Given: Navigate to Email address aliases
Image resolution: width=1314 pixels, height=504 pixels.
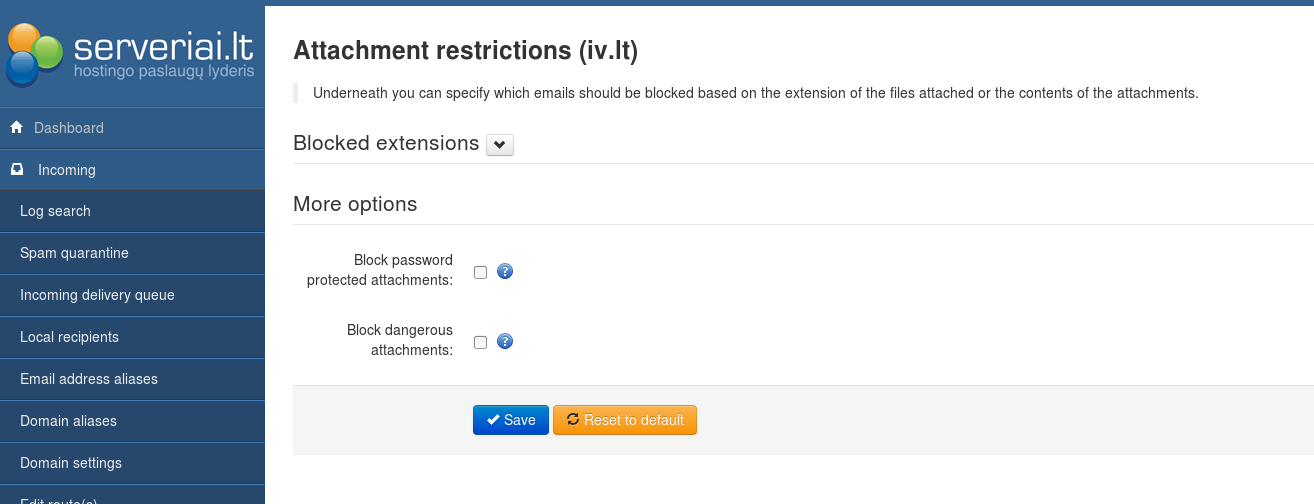Looking at the screenshot, I should click(89, 379).
